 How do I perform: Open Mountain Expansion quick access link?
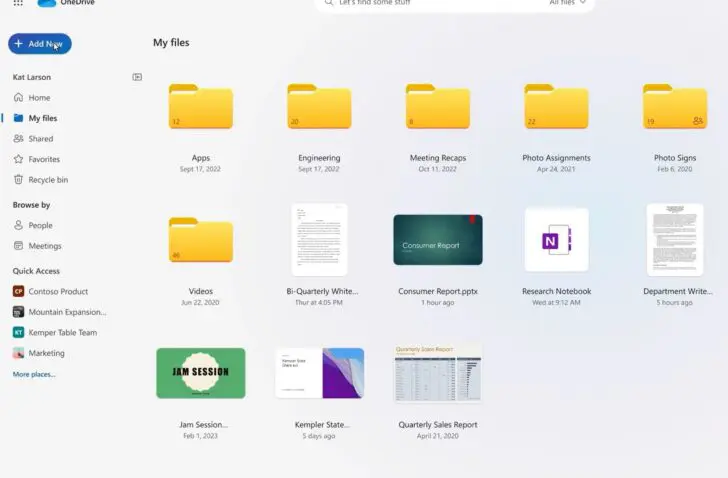point(67,312)
